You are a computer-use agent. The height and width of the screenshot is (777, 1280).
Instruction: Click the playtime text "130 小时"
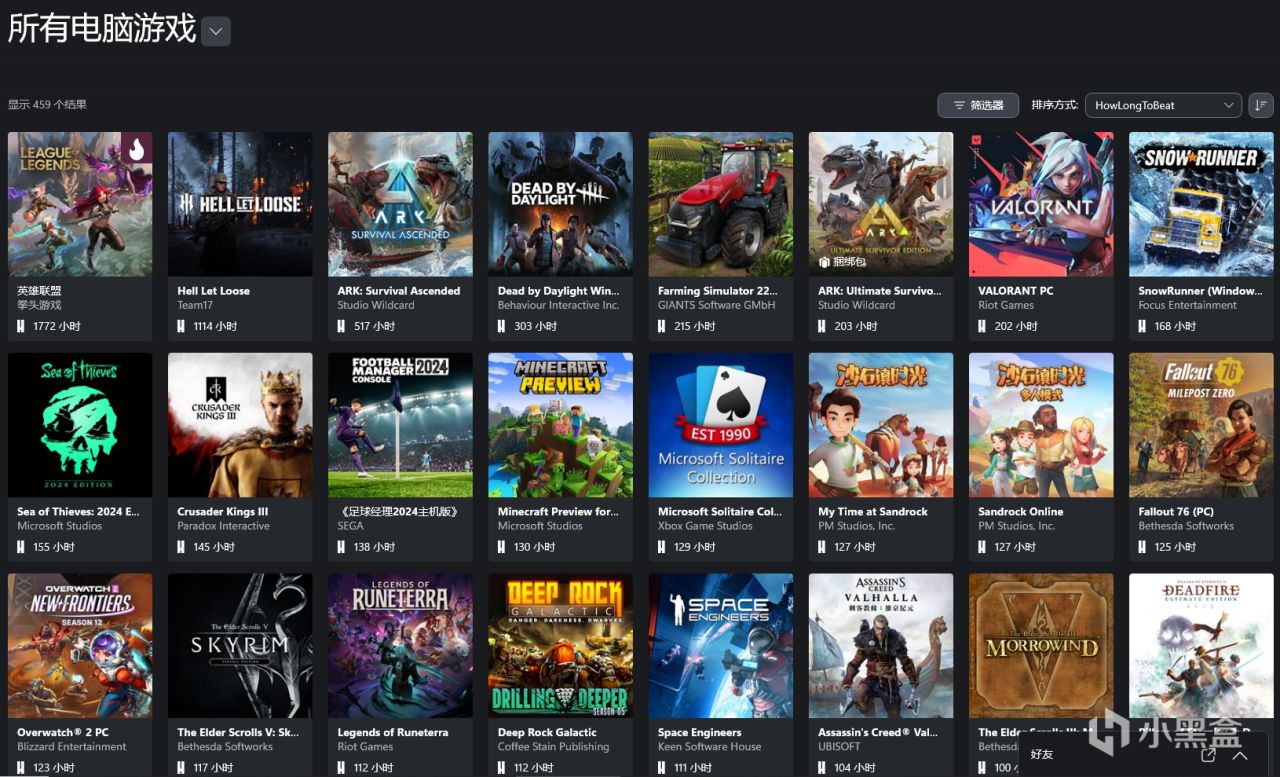(535, 547)
